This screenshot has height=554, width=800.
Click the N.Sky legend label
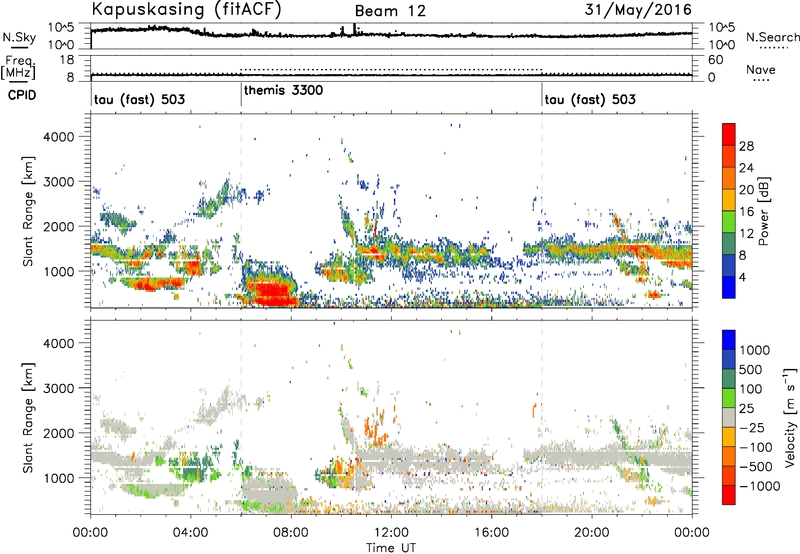coord(19,37)
